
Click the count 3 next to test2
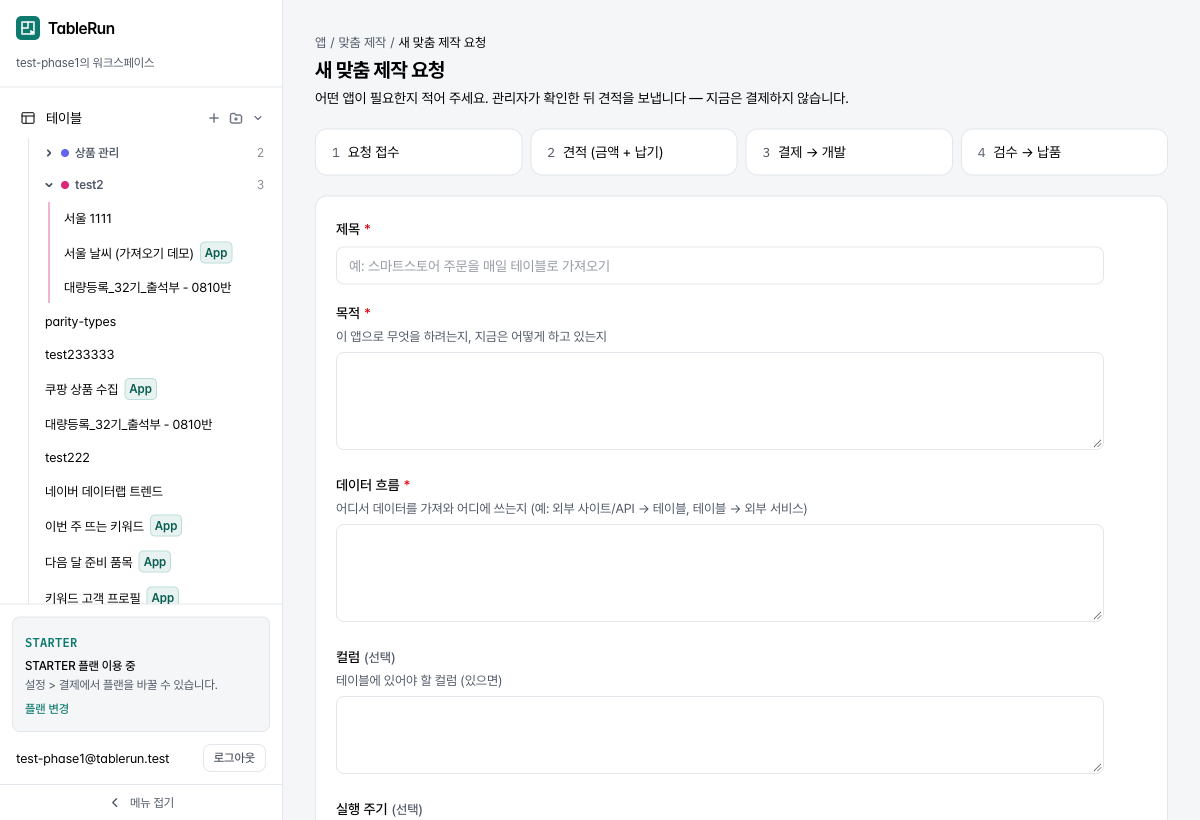point(260,185)
